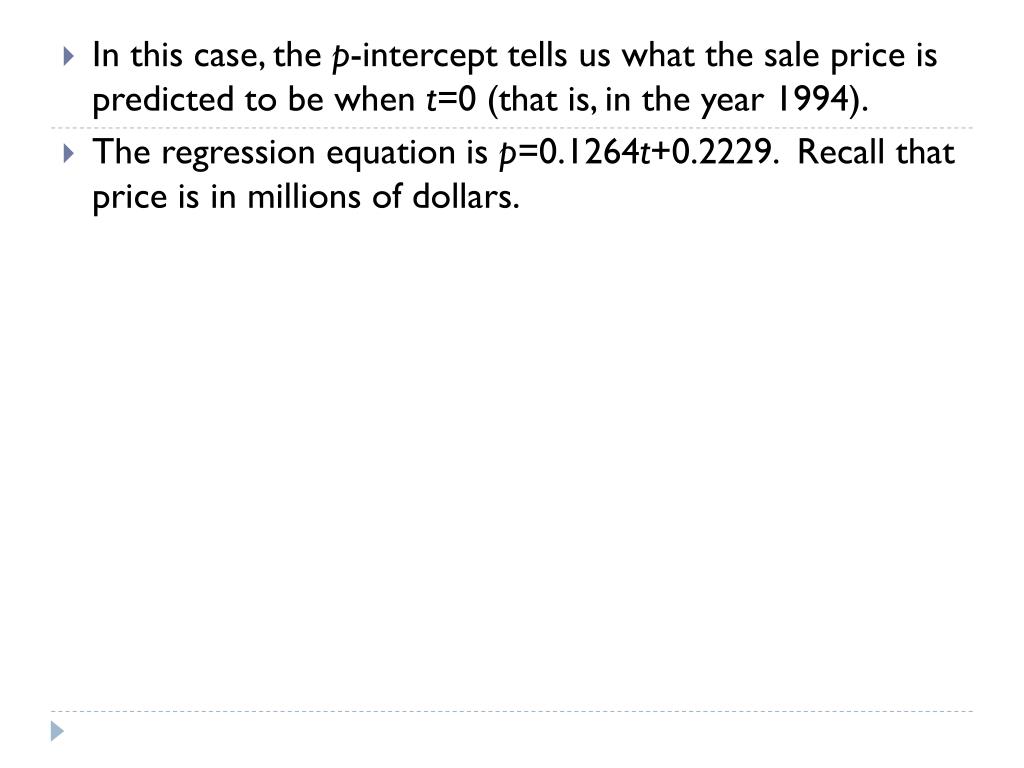Viewport: 1024px width, 768px height.
Task: Select the word "regression" in the second bullet
Action: coord(238,155)
